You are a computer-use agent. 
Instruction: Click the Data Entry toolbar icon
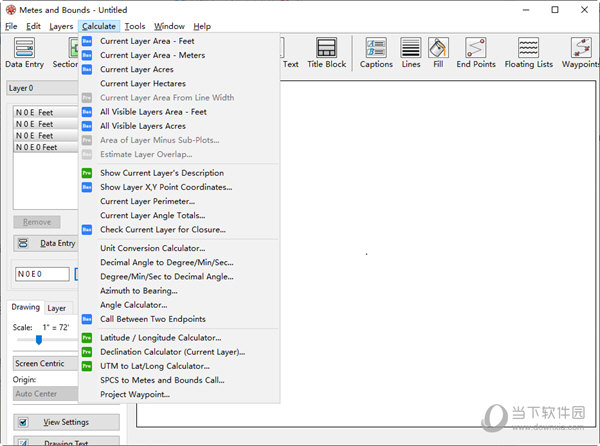click(24, 53)
